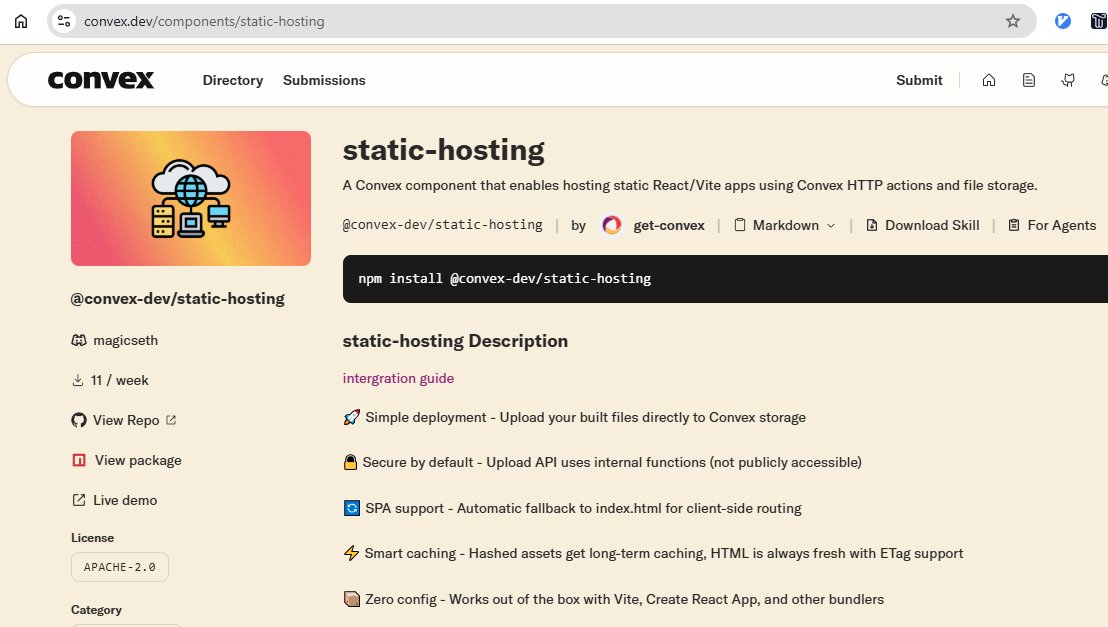Click the 'static-hosting' page title
The width and height of the screenshot is (1108, 627).
pyautogui.click(x=443, y=150)
